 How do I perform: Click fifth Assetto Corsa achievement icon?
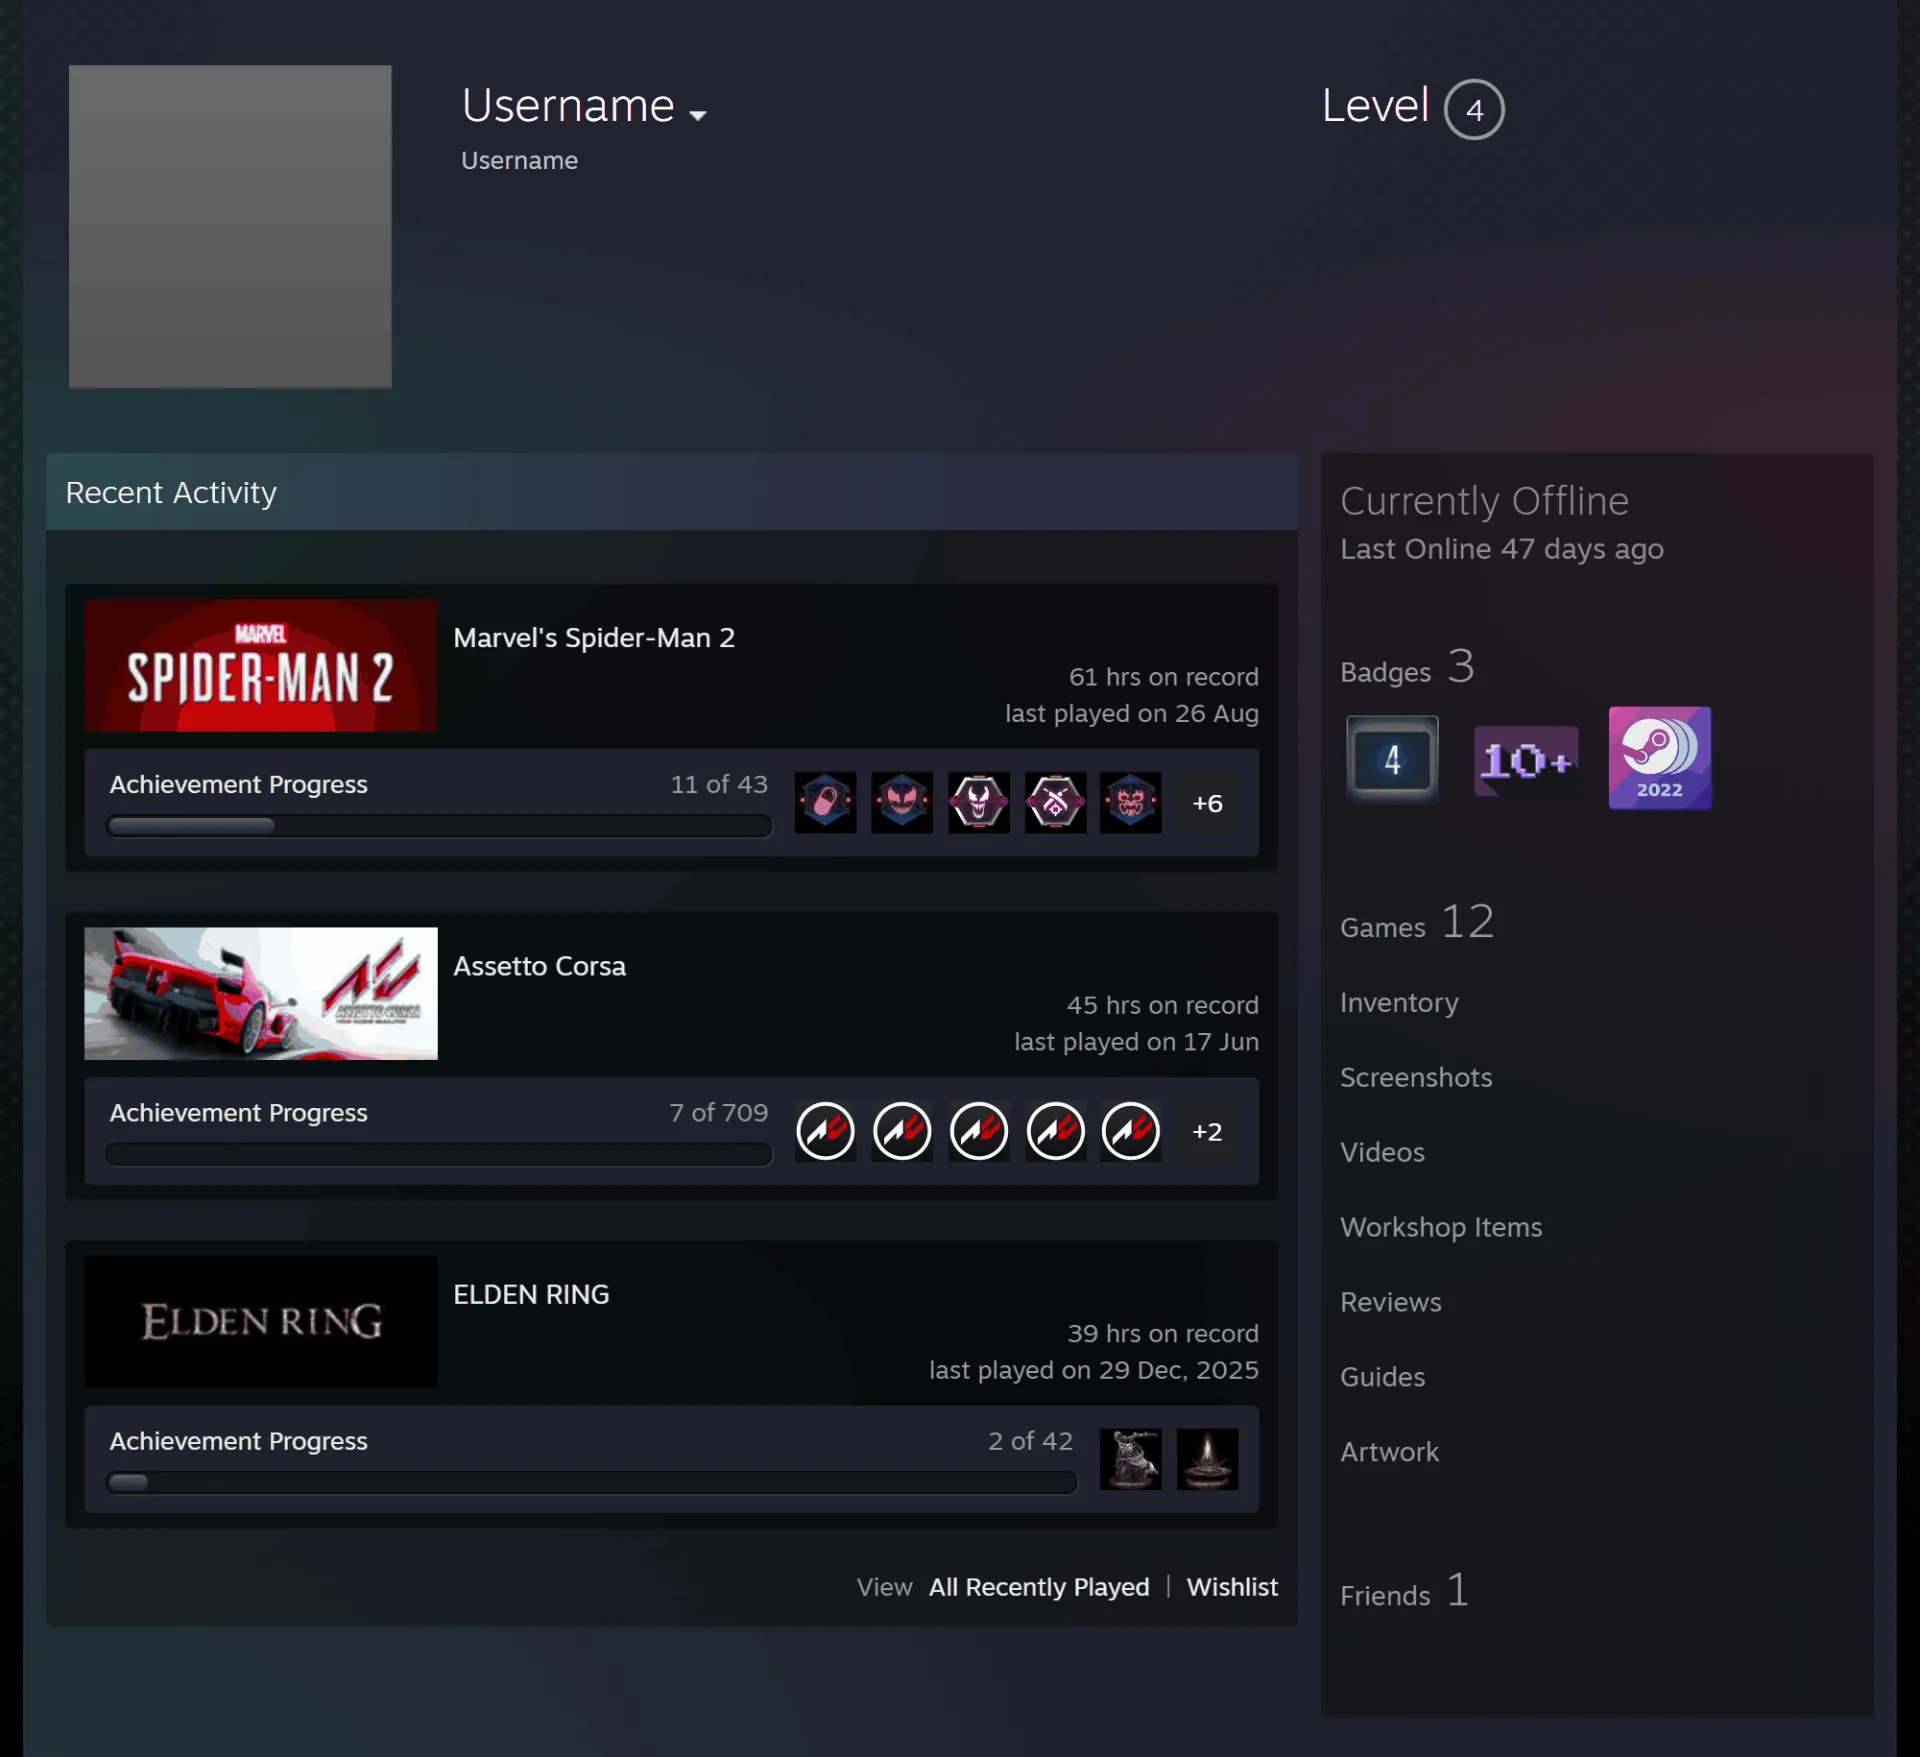[x=1131, y=1131]
